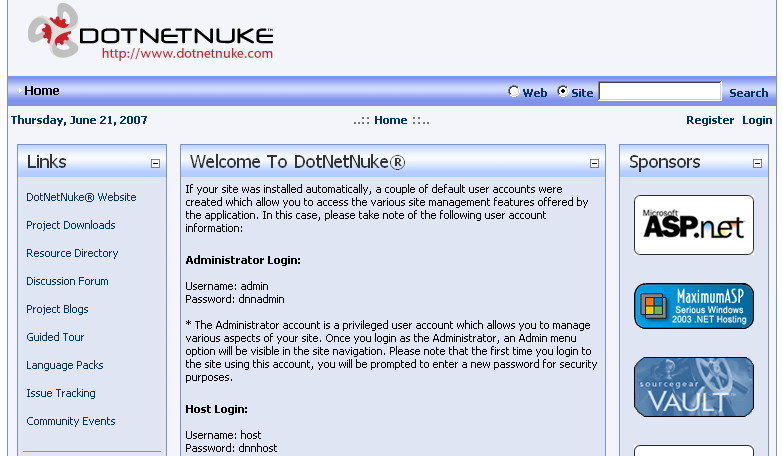Click the text Username: host
This screenshot has height=456, width=783.
[x=223, y=435]
